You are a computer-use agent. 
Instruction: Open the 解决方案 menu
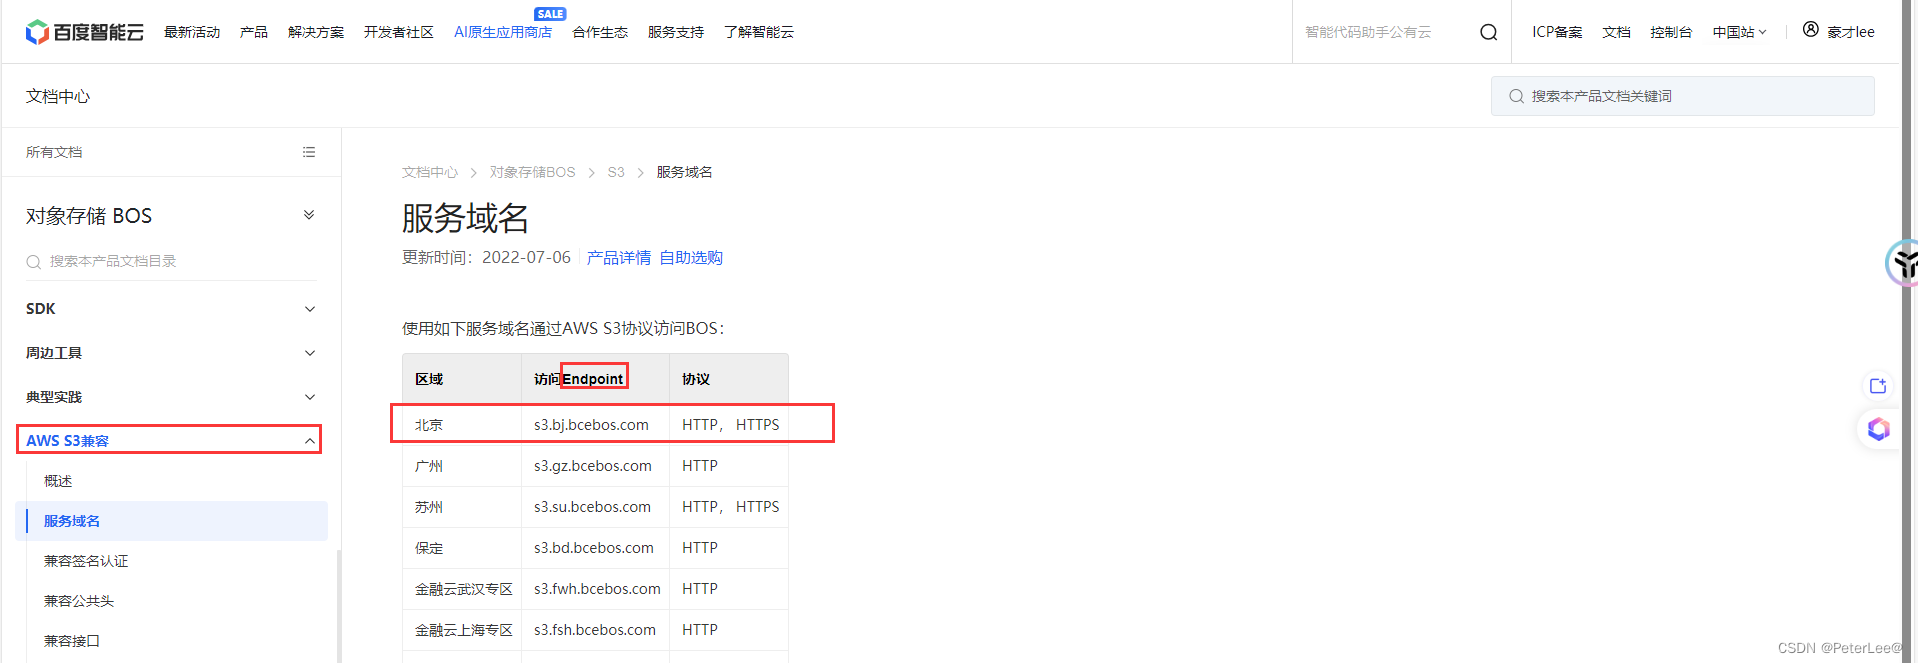pos(316,32)
